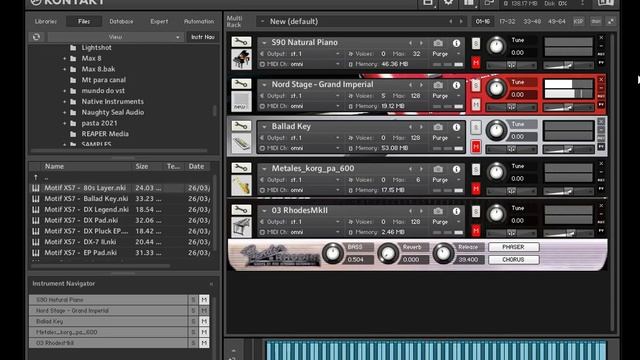
Task: Expand the Native Instruments folder
Action: [64, 102]
